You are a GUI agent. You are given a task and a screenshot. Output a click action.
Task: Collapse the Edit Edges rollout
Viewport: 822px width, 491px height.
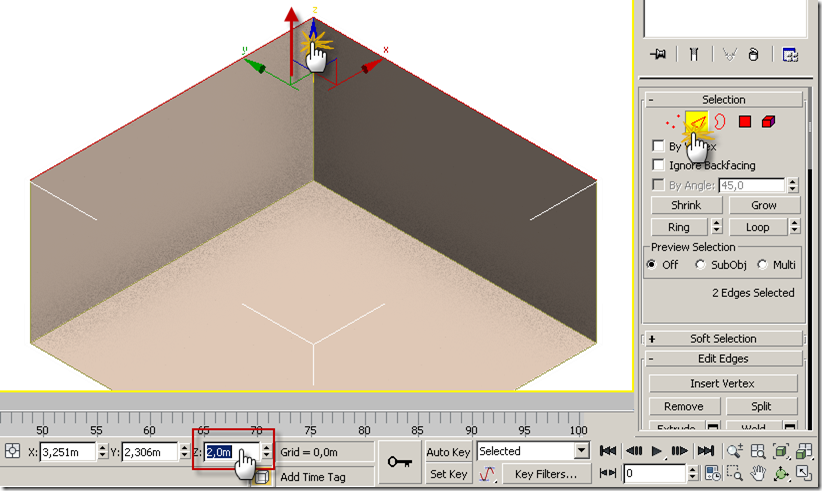[723, 358]
